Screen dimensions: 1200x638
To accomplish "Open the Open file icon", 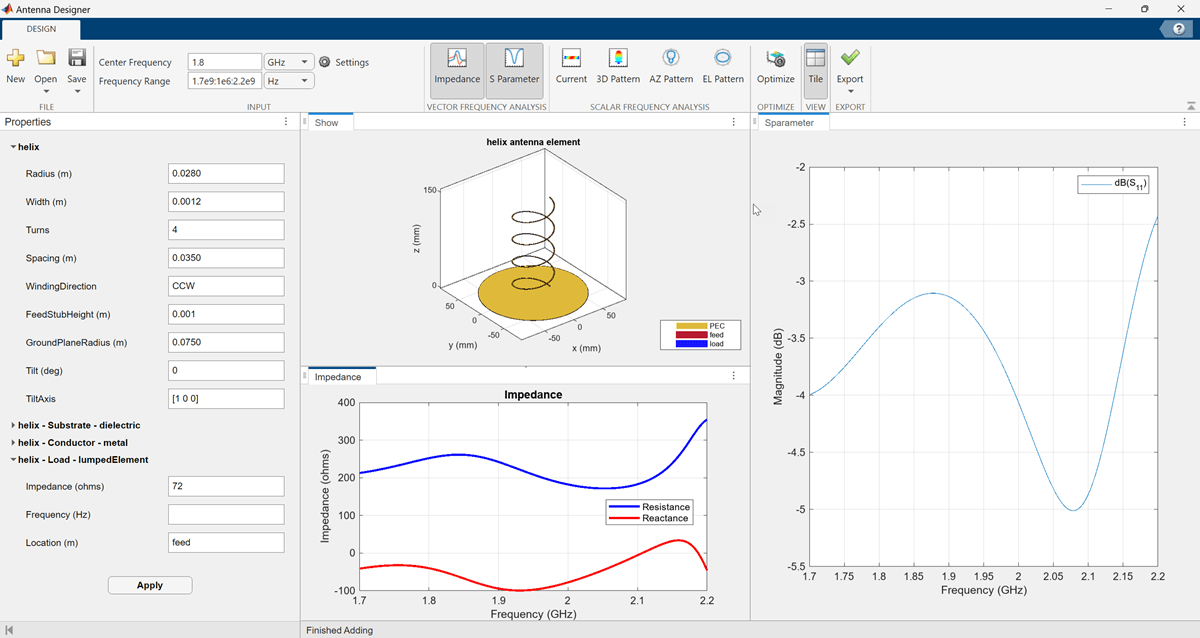I will click(x=45, y=59).
